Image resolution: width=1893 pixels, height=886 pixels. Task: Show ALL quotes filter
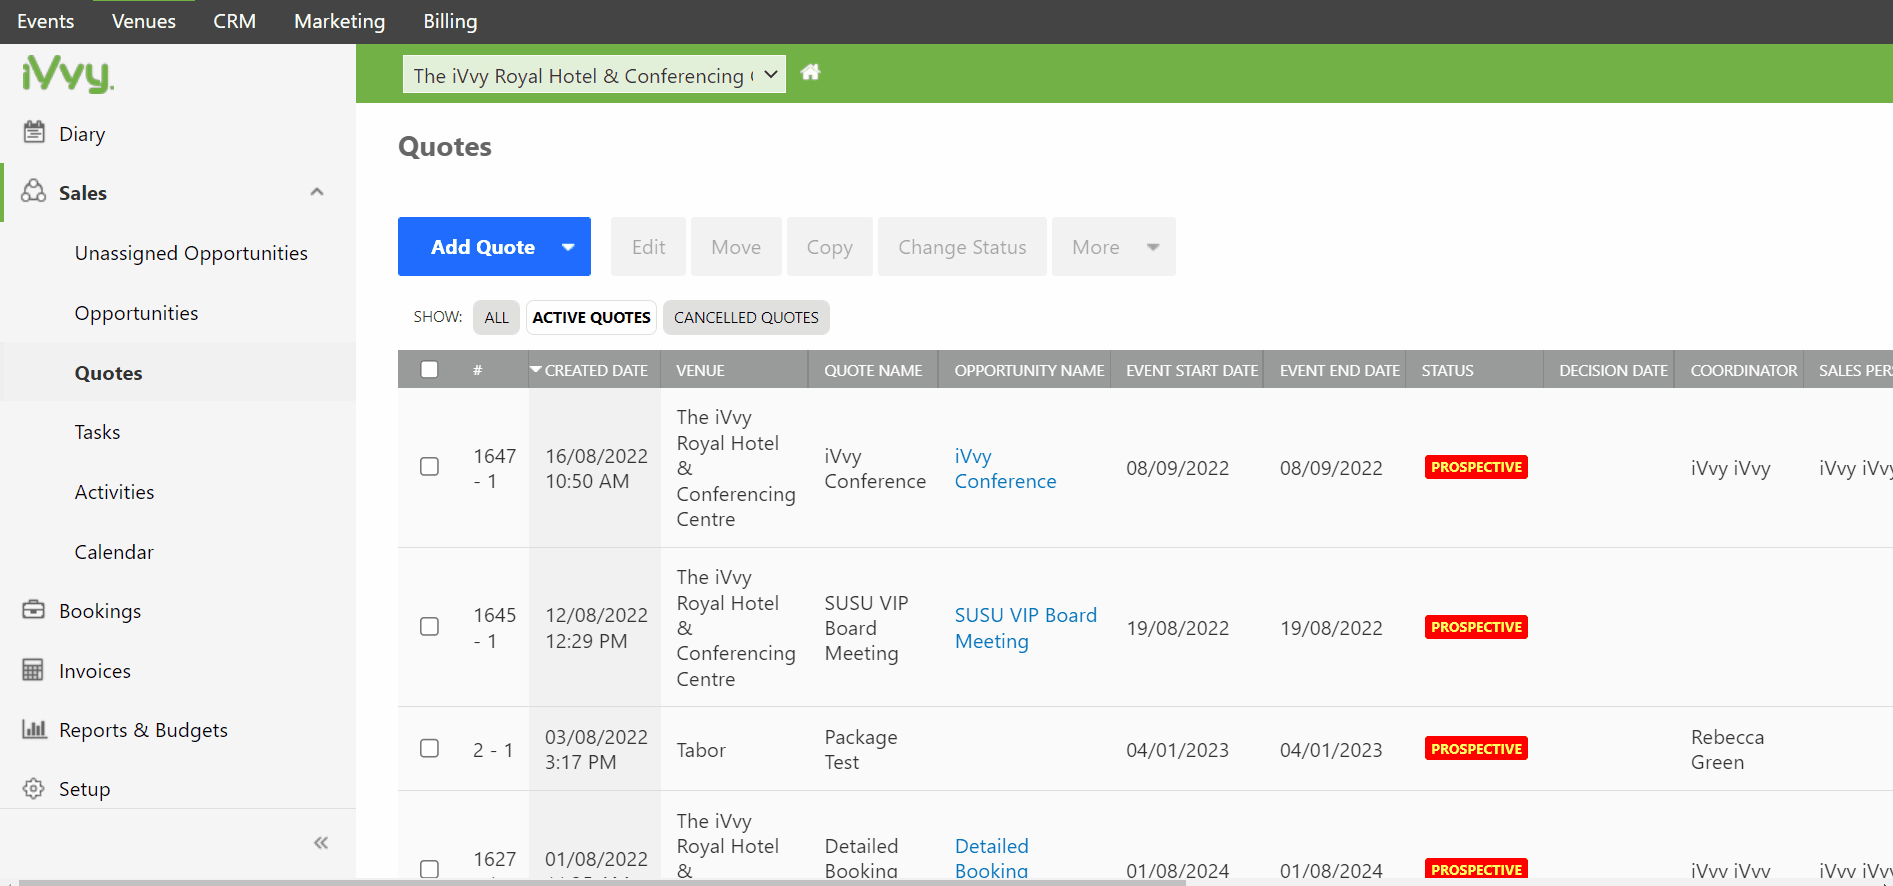click(x=496, y=317)
